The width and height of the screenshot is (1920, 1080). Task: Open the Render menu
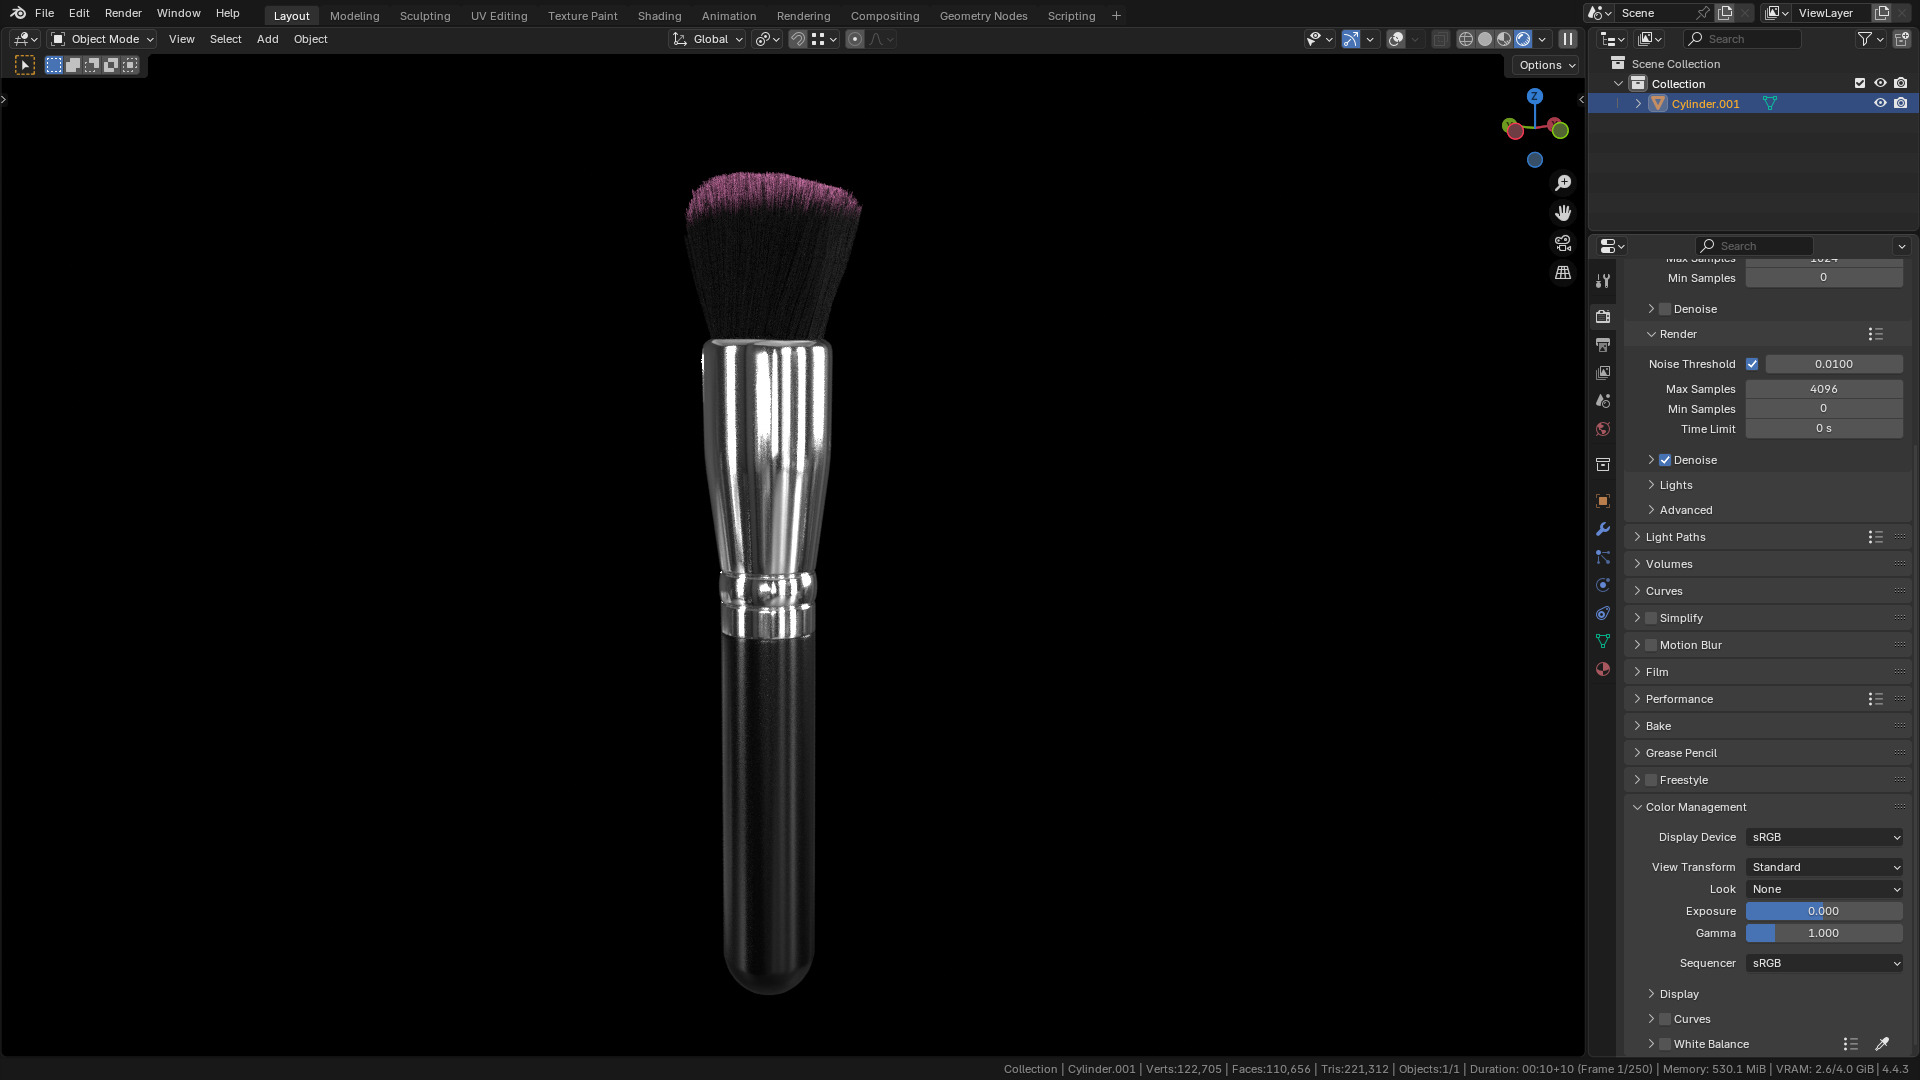tap(123, 13)
